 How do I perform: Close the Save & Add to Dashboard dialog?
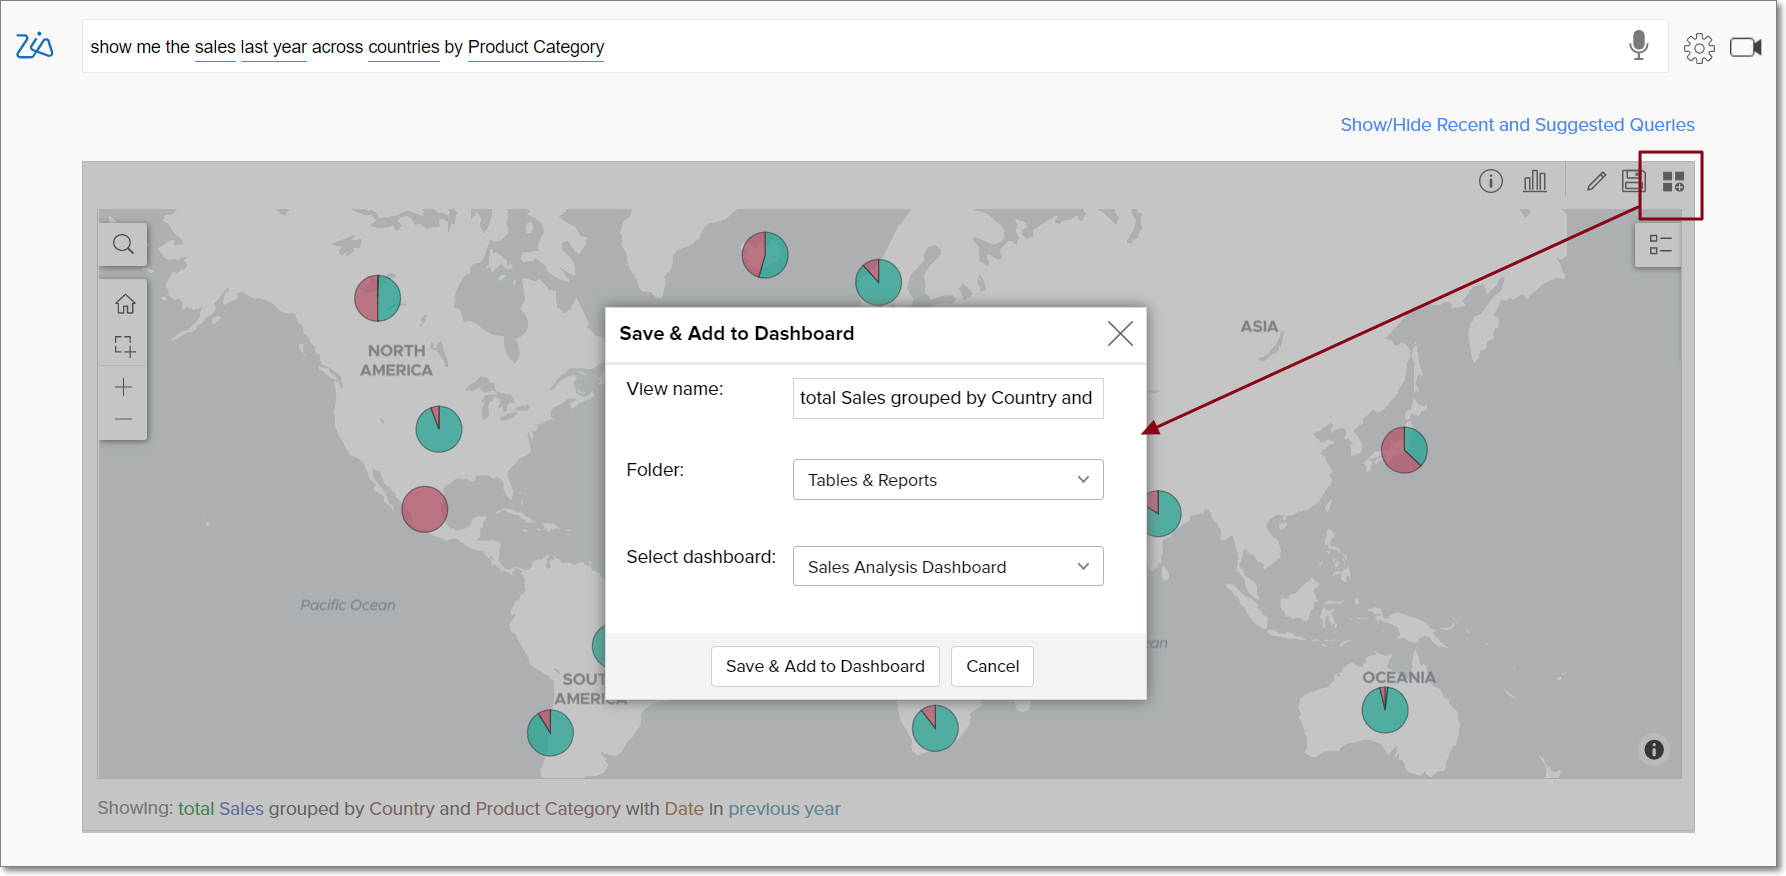pos(1120,334)
